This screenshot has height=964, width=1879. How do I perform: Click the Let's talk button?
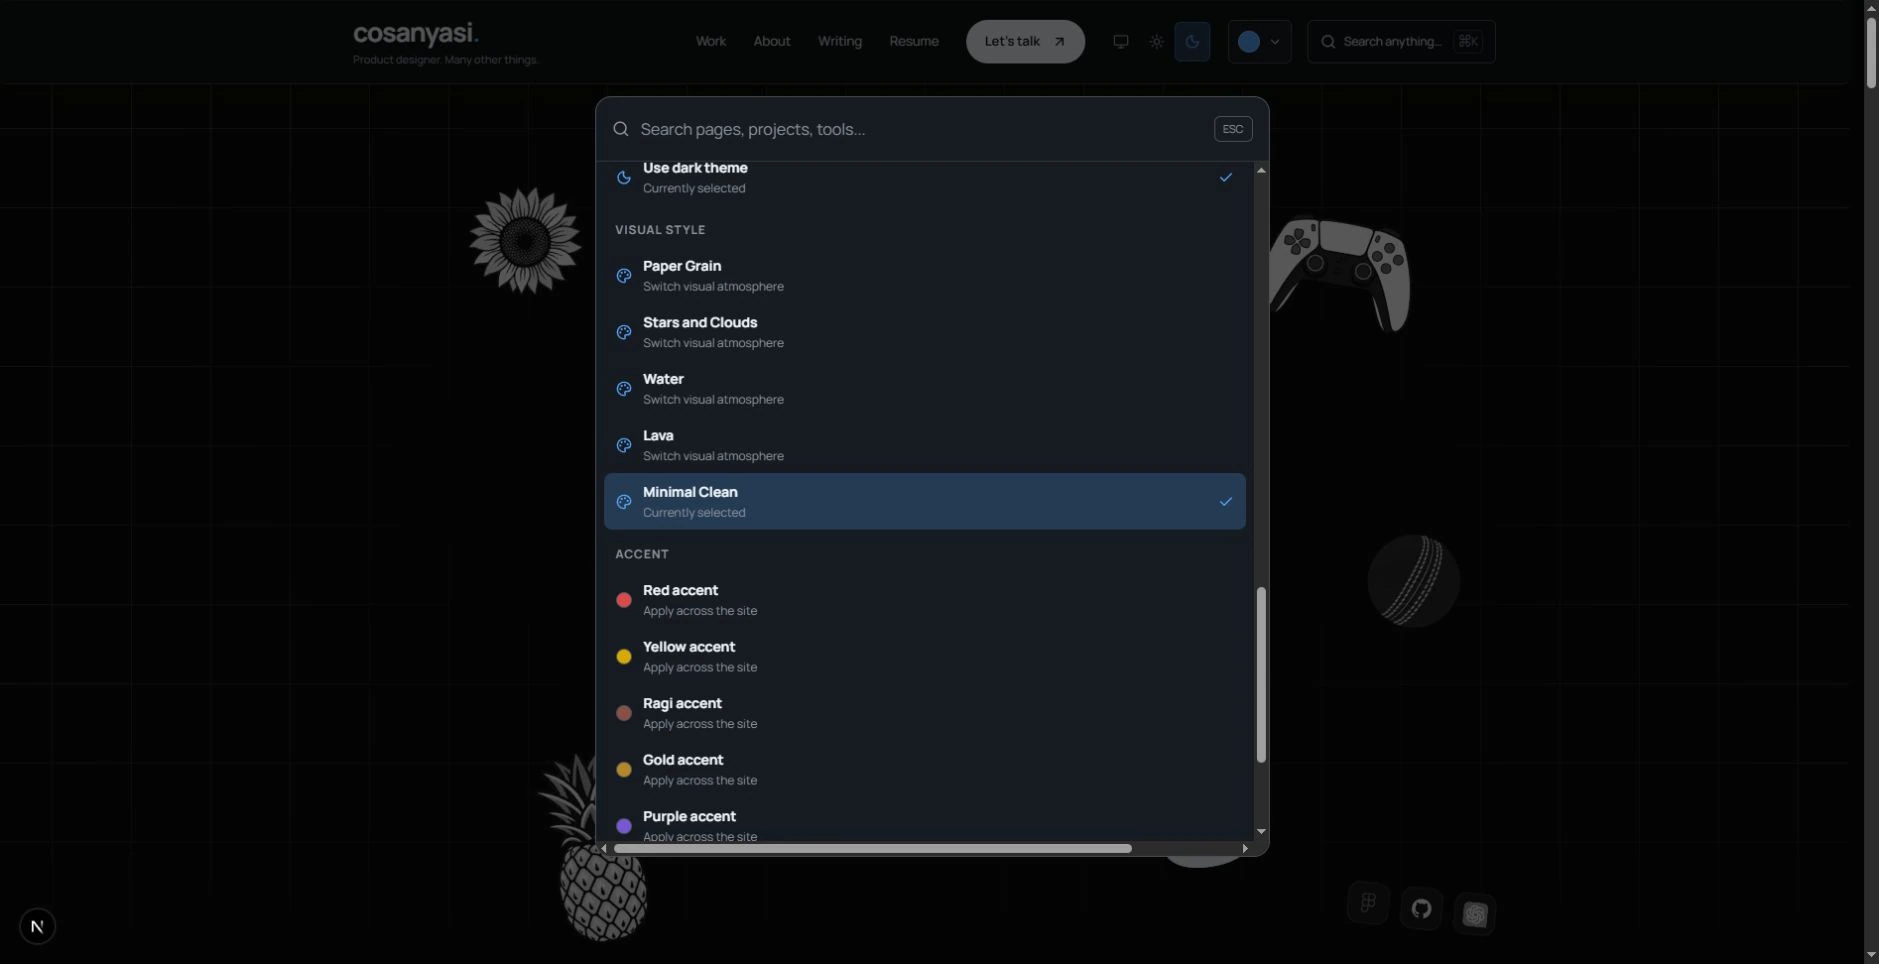[x=1024, y=41]
